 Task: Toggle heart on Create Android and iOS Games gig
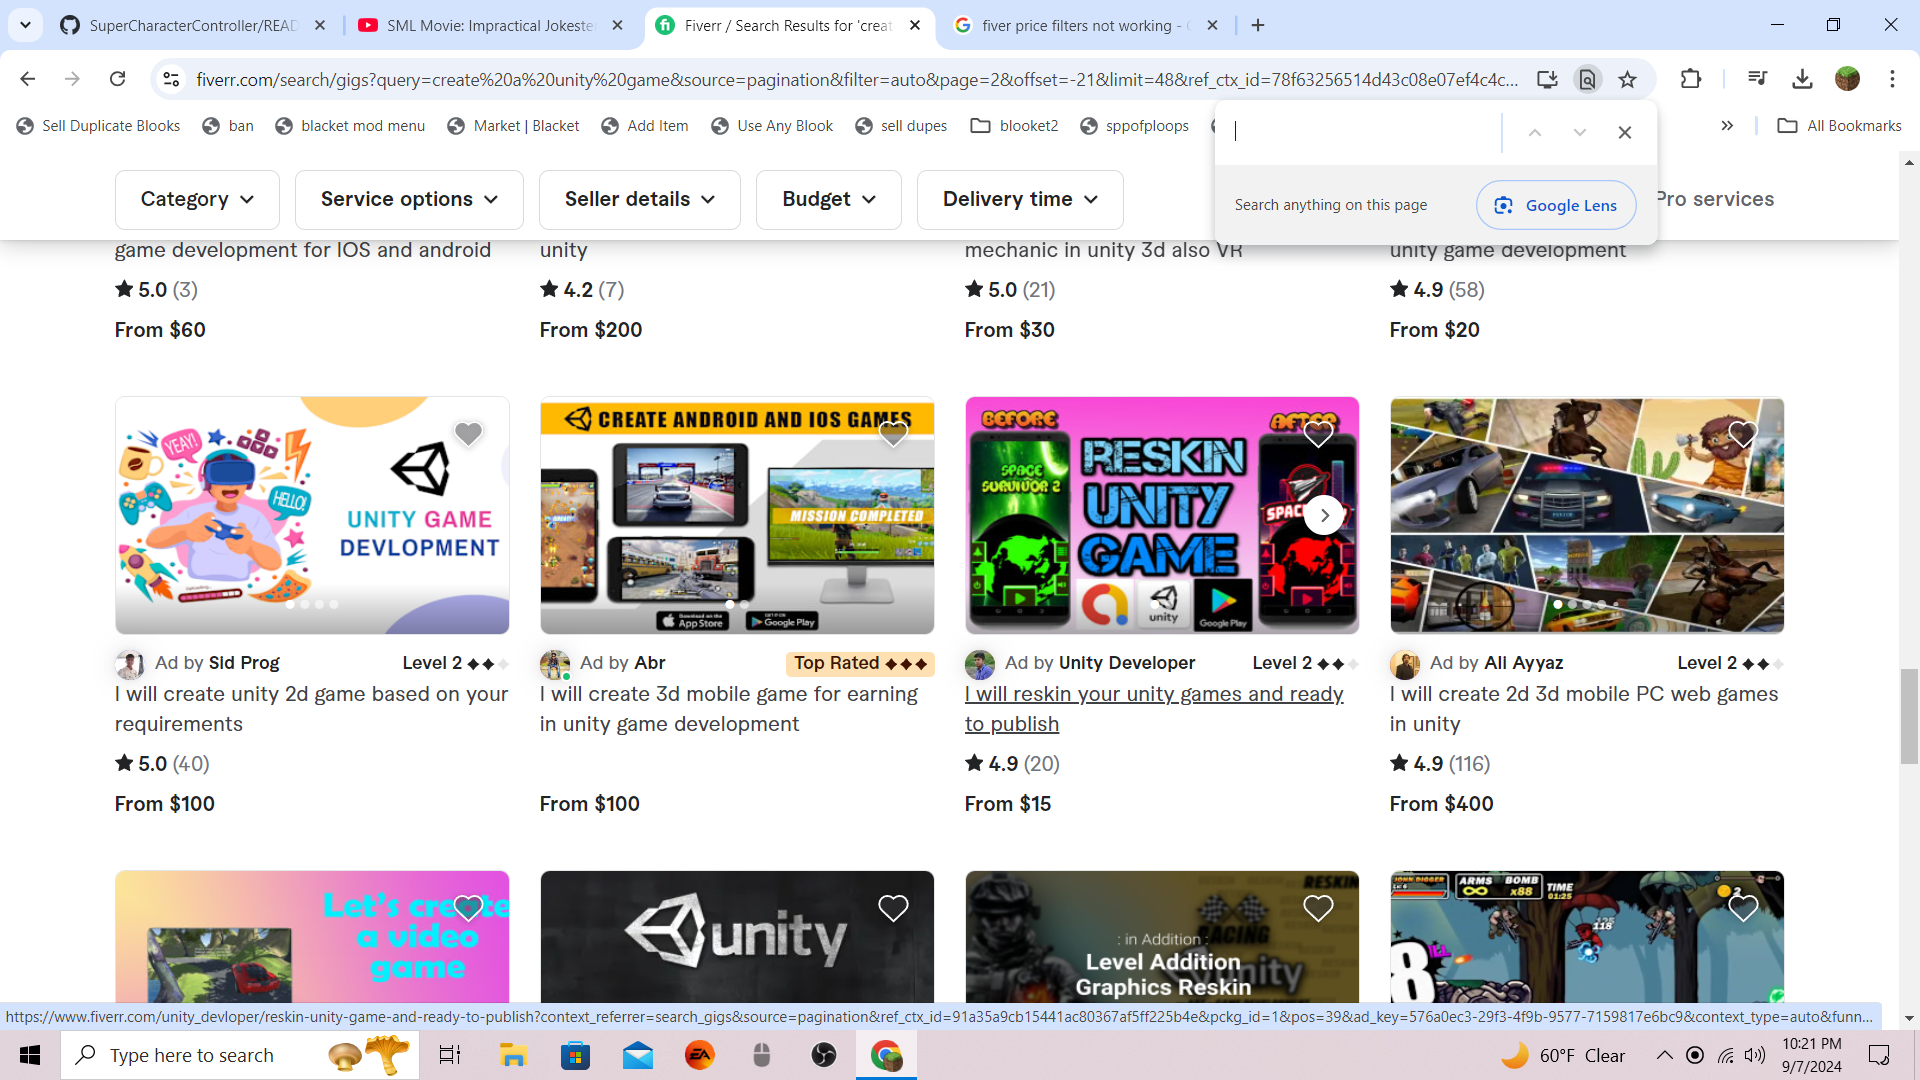893,434
